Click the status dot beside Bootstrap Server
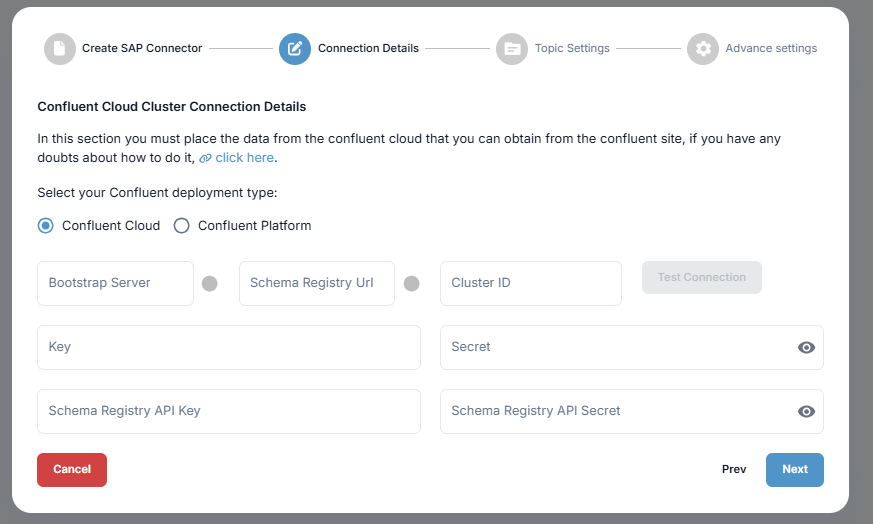The image size is (873, 524). 210,283
